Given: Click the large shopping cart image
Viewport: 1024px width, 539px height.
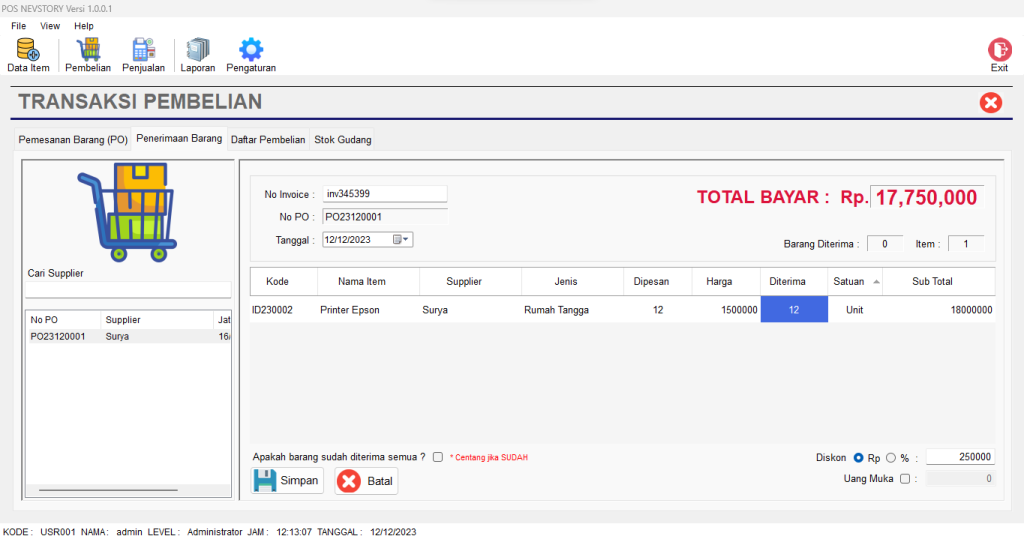Looking at the screenshot, I should (x=126, y=212).
